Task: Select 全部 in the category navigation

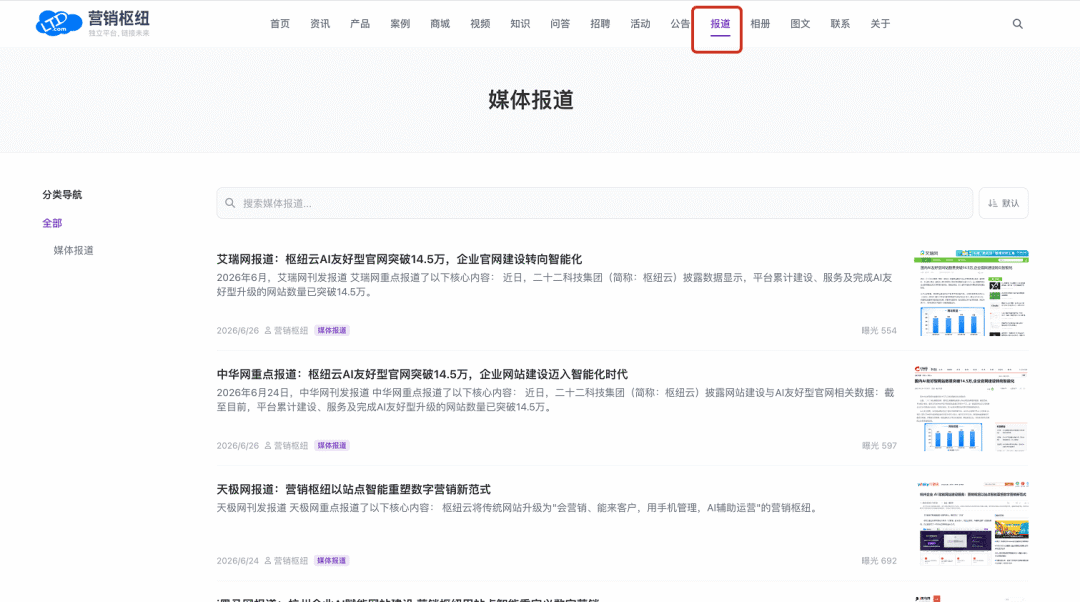Action: click(x=52, y=223)
